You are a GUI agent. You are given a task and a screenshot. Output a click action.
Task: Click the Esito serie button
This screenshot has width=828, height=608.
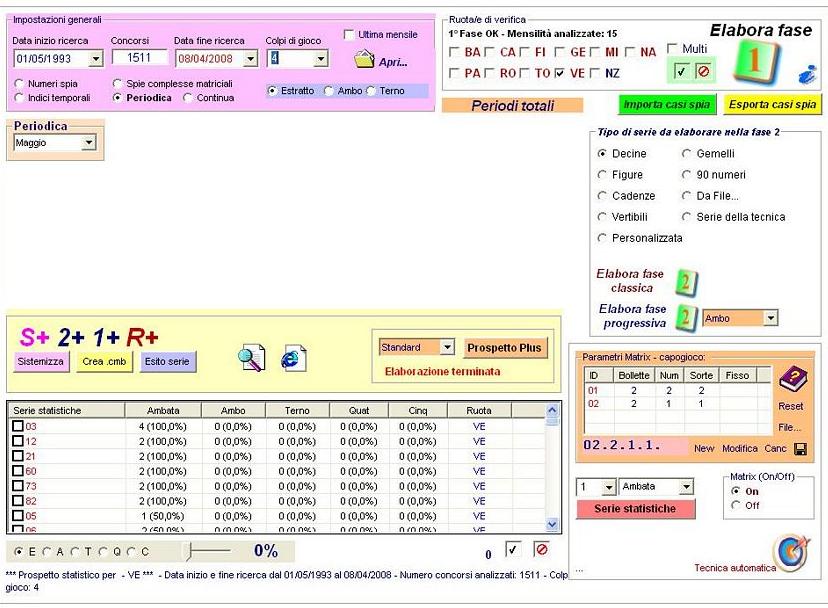tap(167, 361)
